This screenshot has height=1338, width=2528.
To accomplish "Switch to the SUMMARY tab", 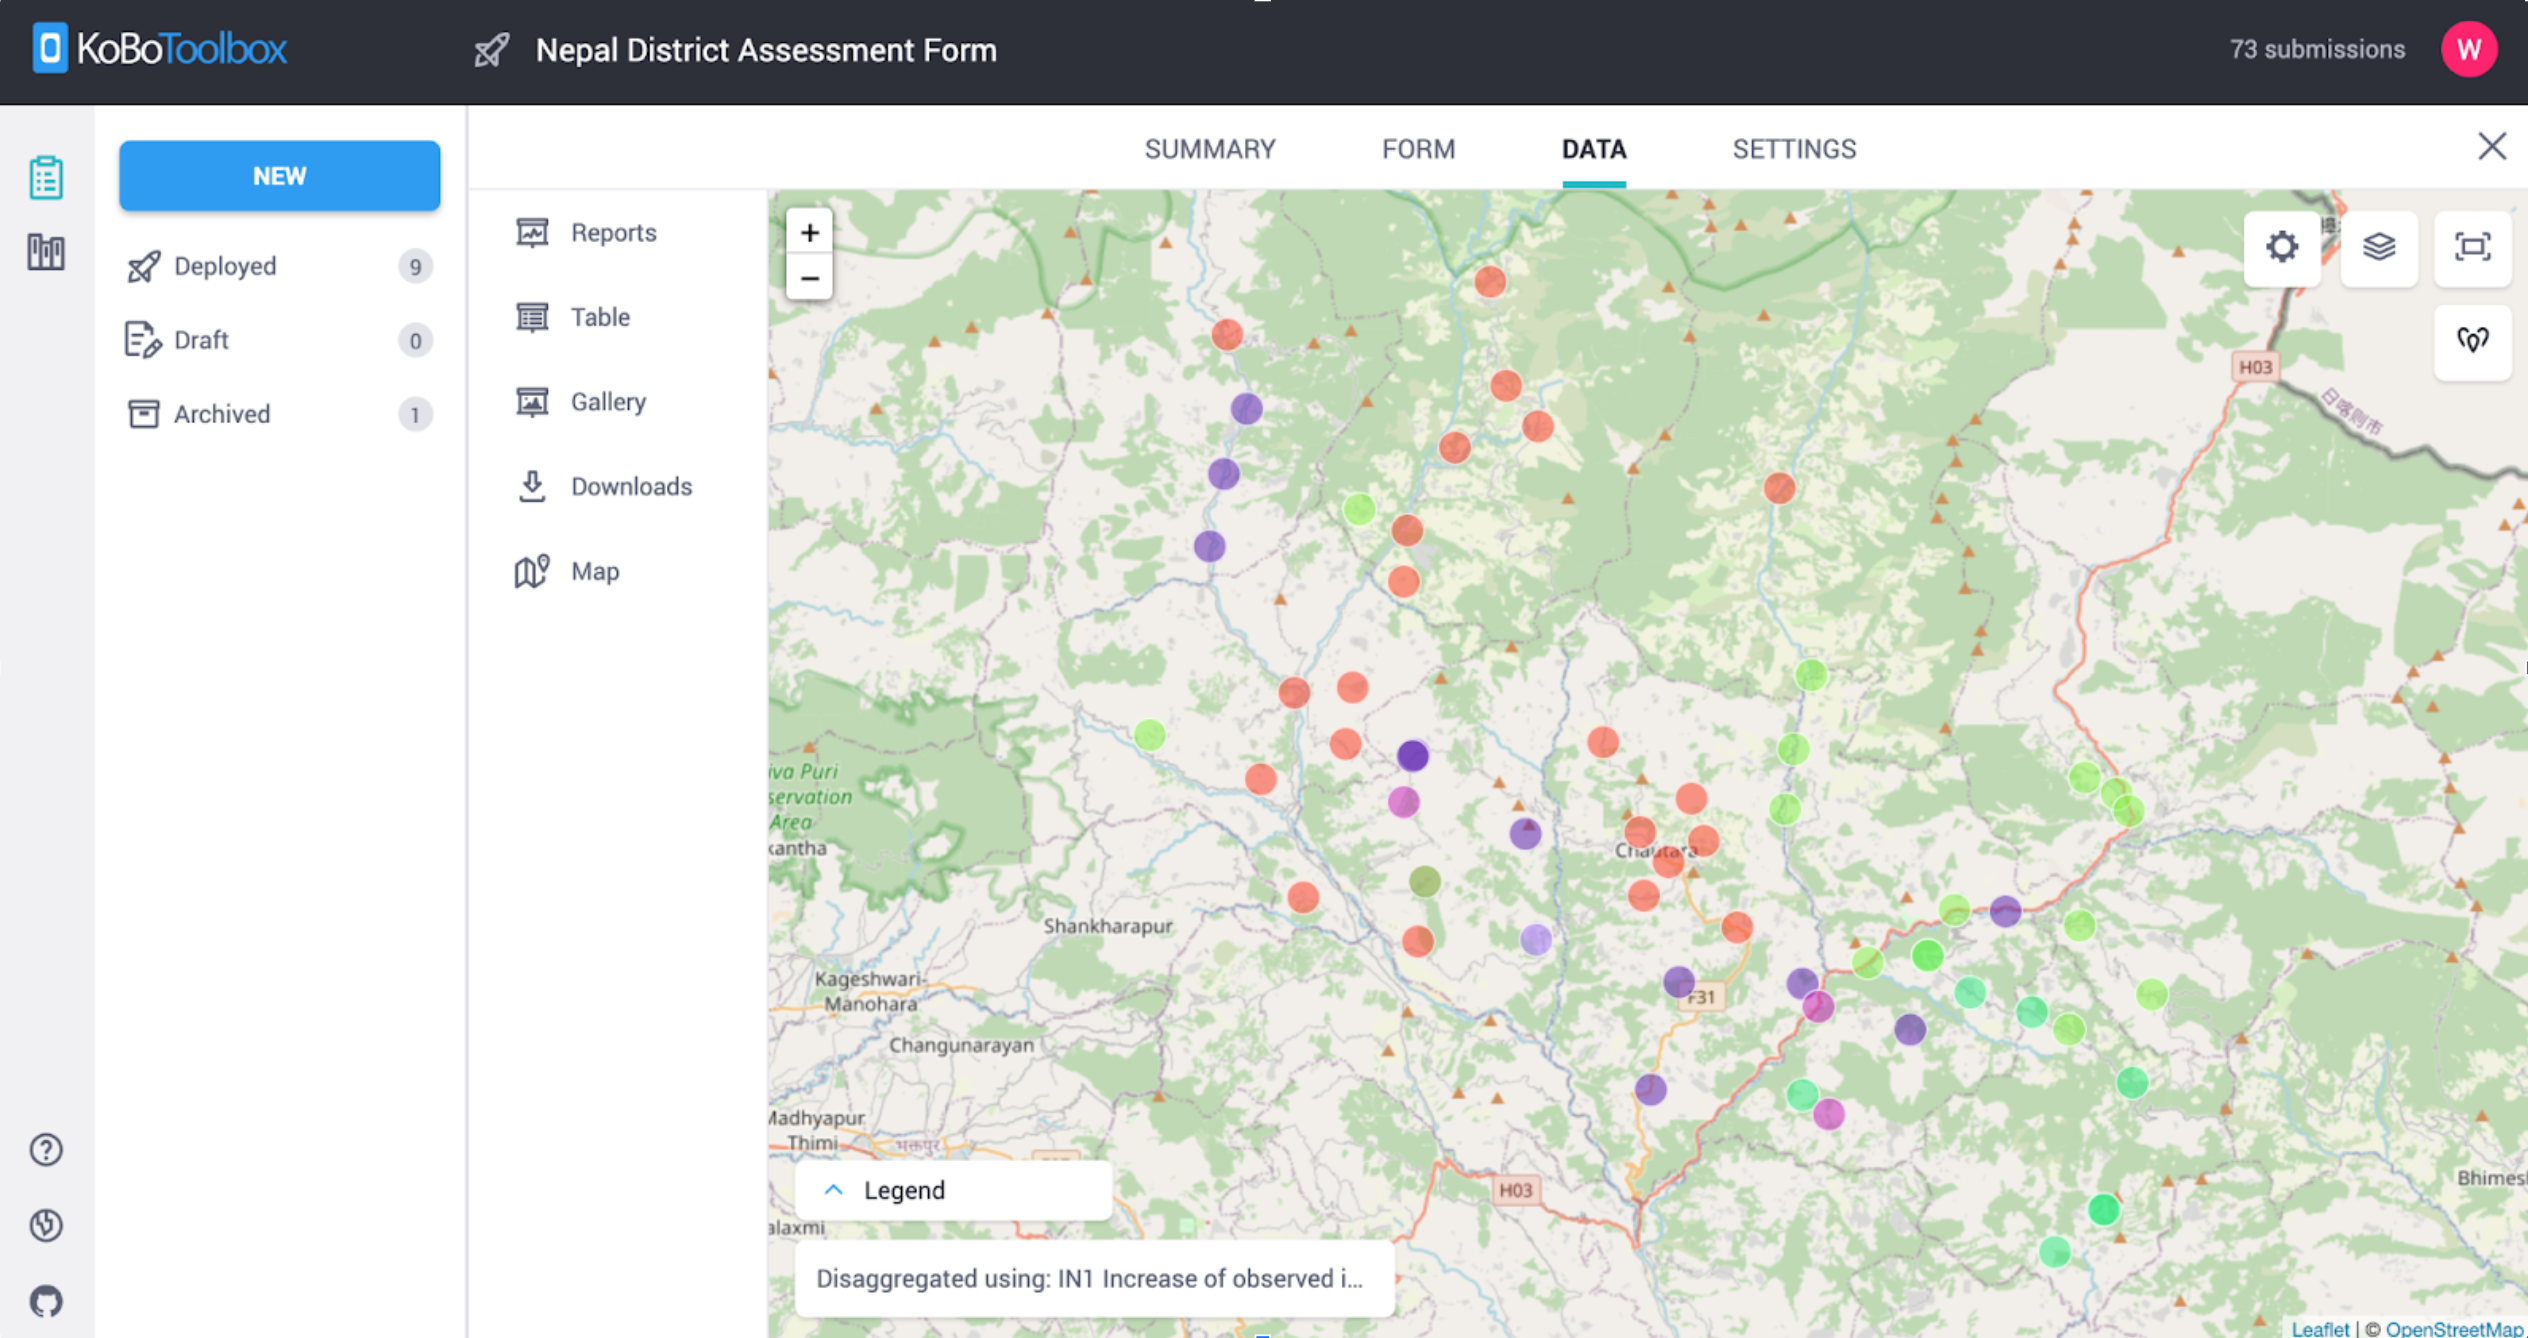I will coord(1209,149).
